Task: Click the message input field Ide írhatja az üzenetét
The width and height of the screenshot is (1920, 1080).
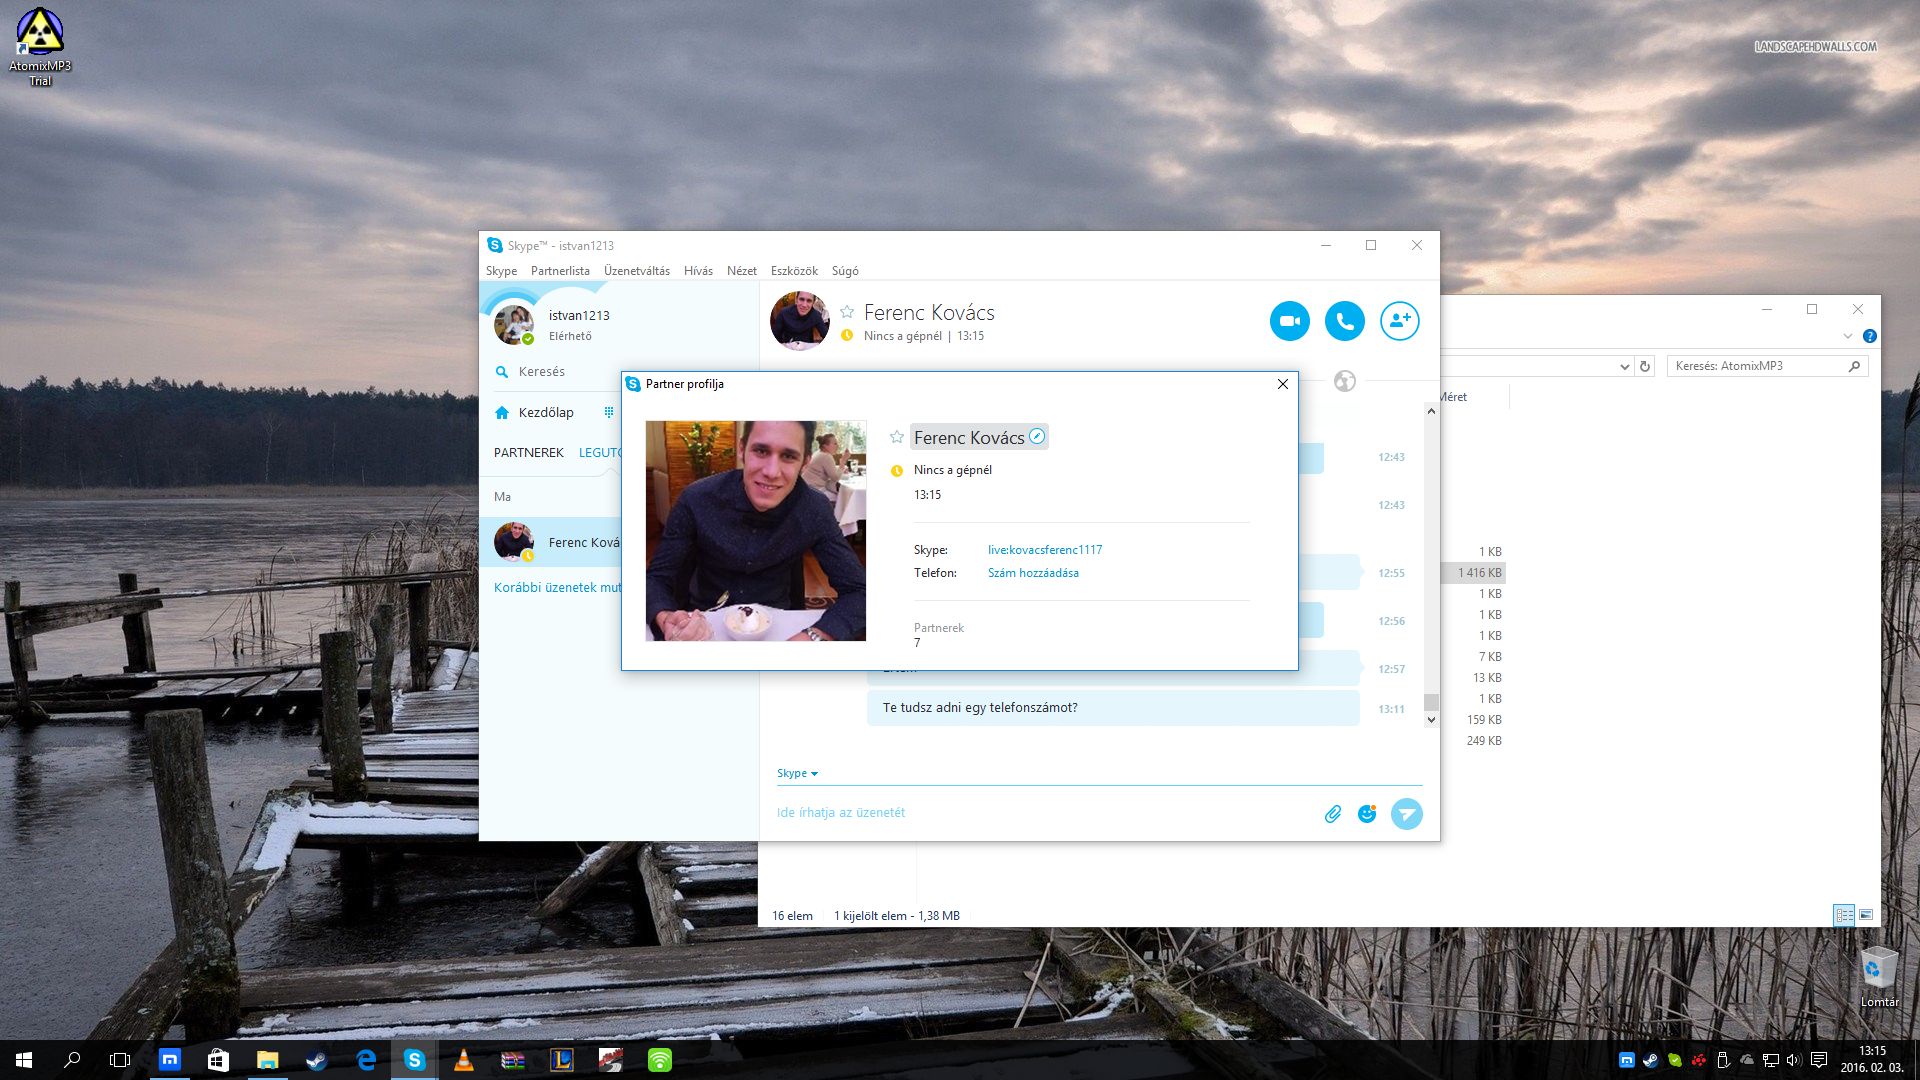Action: tap(1040, 813)
